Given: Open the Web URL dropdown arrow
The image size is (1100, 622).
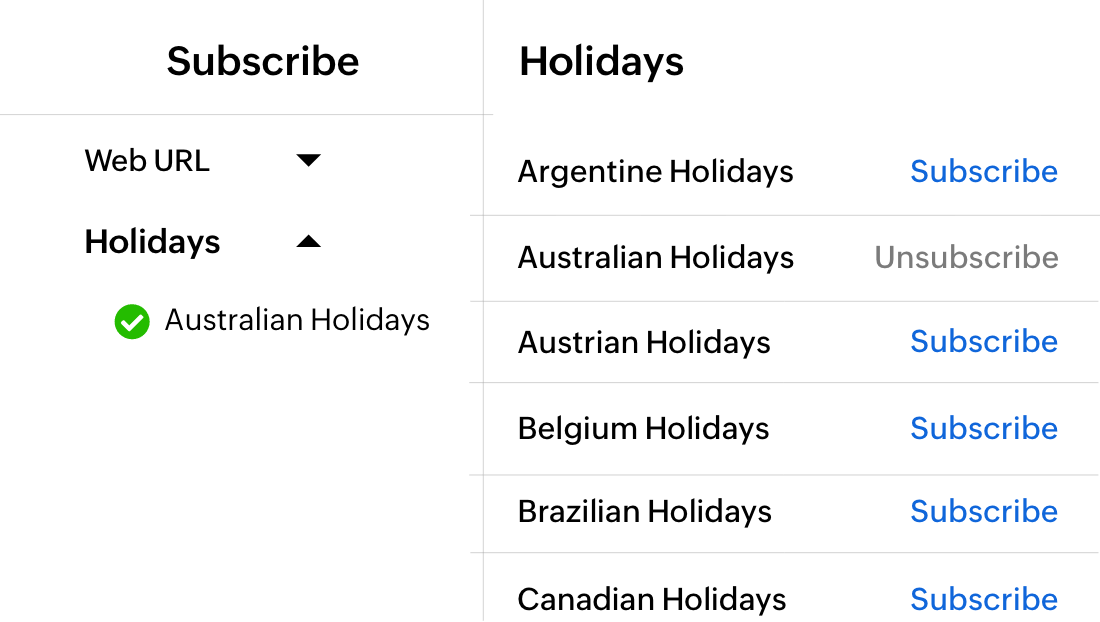Looking at the screenshot, I should 310,160.
